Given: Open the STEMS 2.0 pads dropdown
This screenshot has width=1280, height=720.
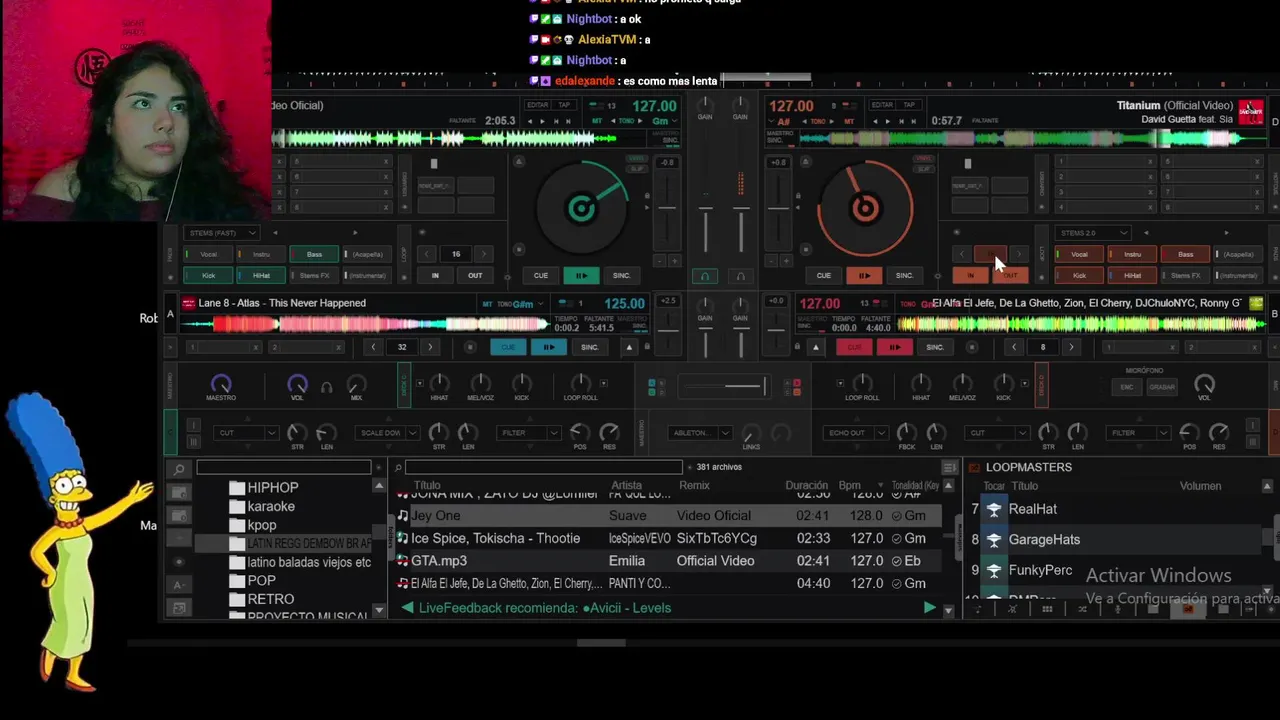Looking at the screenshot, I should click(1094, 233).
